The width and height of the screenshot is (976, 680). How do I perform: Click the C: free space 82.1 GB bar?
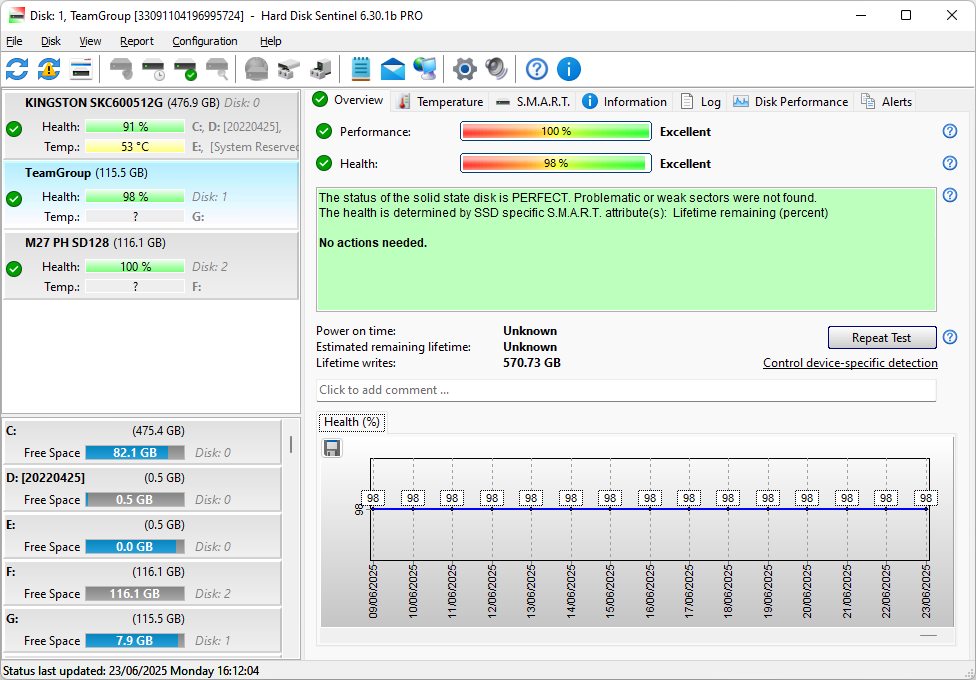pyautogui.click(x=135, y=453)
